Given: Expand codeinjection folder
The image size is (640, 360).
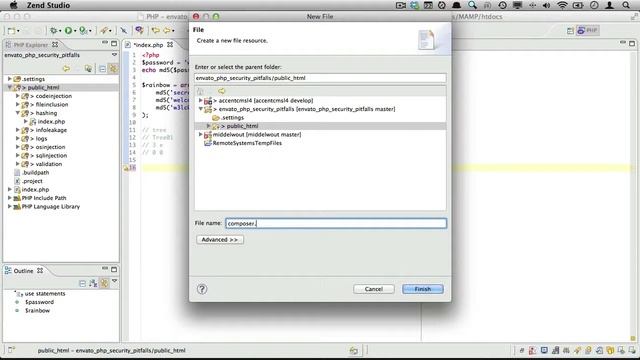Looking at the screenshot, I should pos(18,96).
